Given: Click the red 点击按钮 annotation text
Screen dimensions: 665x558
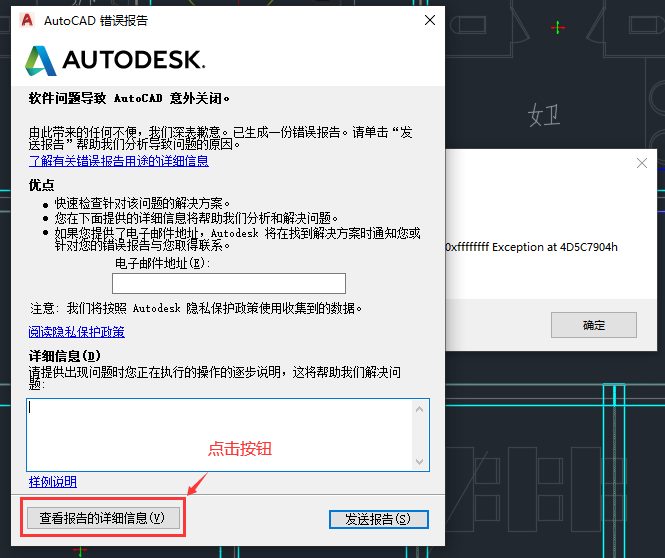Looking at the screenshot, I should (240, 450).
